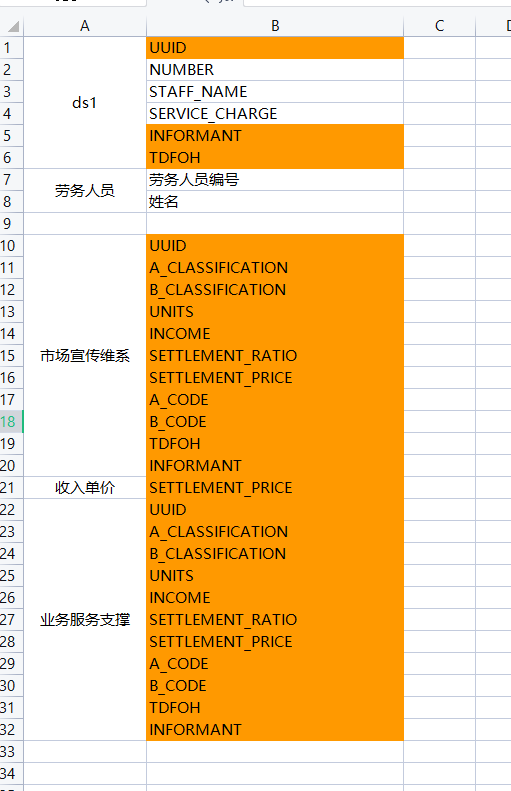
Task: Click the B_CODE cell in row 30
Action: tap(275, 686)
